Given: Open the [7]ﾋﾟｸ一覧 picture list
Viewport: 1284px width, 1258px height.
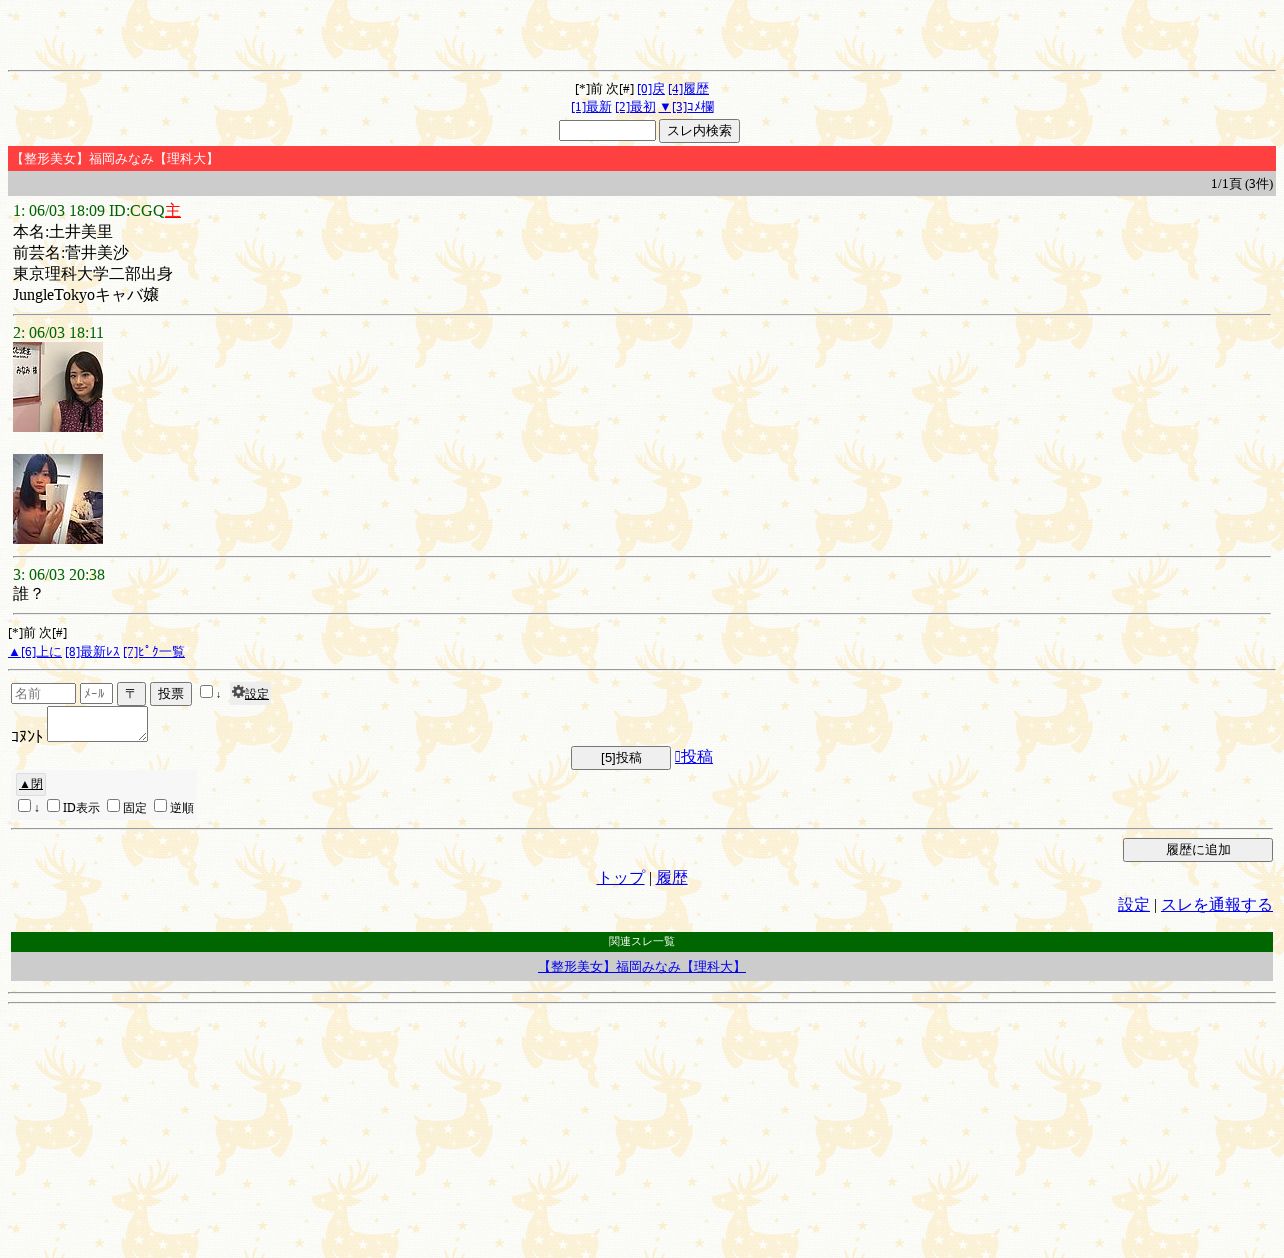Looking at the screenshot, I should 154,652.
